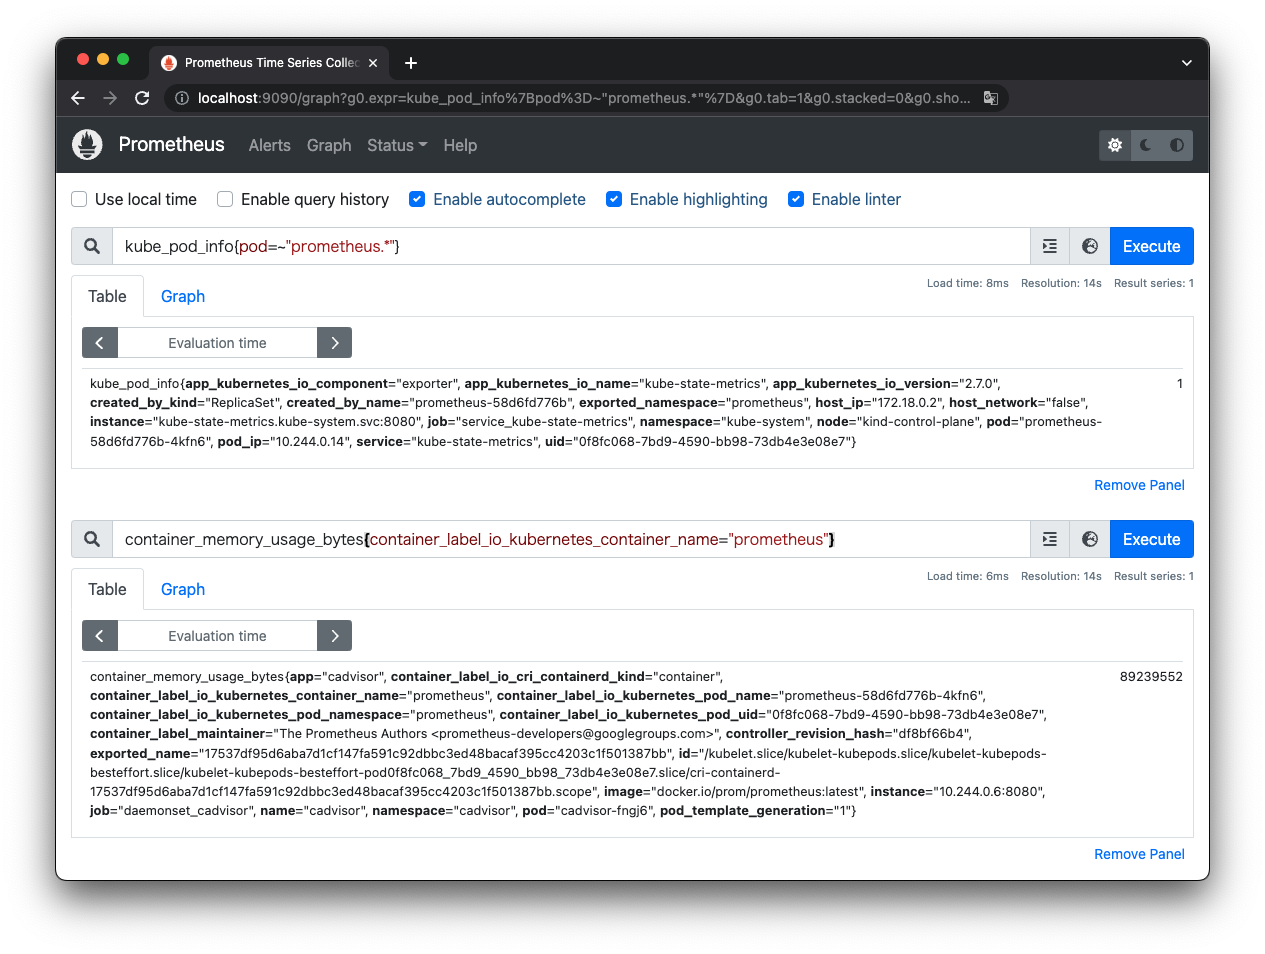This screenshot has width=1265, height=954.
Task: Click the browser address bar URL
Action: tap(584, 98)
